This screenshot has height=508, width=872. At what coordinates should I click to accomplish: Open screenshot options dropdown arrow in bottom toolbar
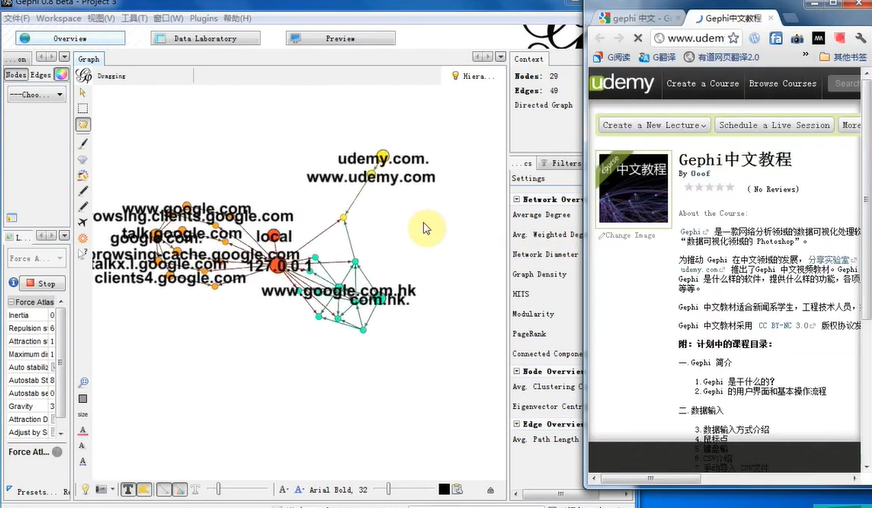112,489
